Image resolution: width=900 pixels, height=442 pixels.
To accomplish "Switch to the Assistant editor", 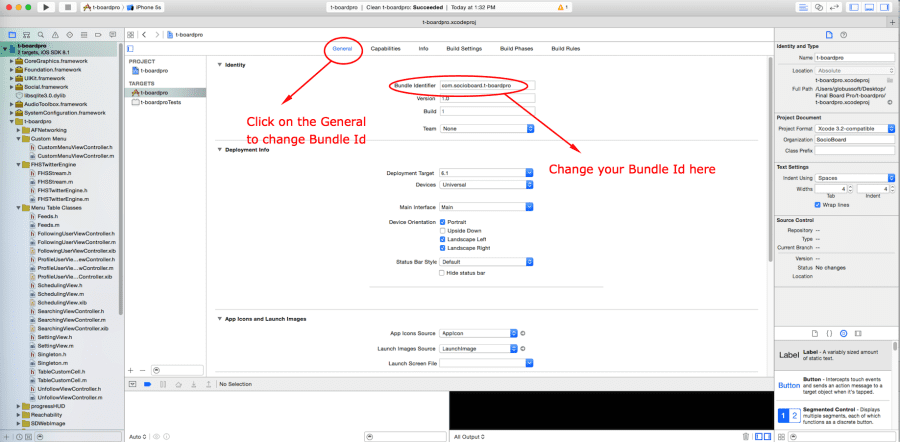I will 818,7.
